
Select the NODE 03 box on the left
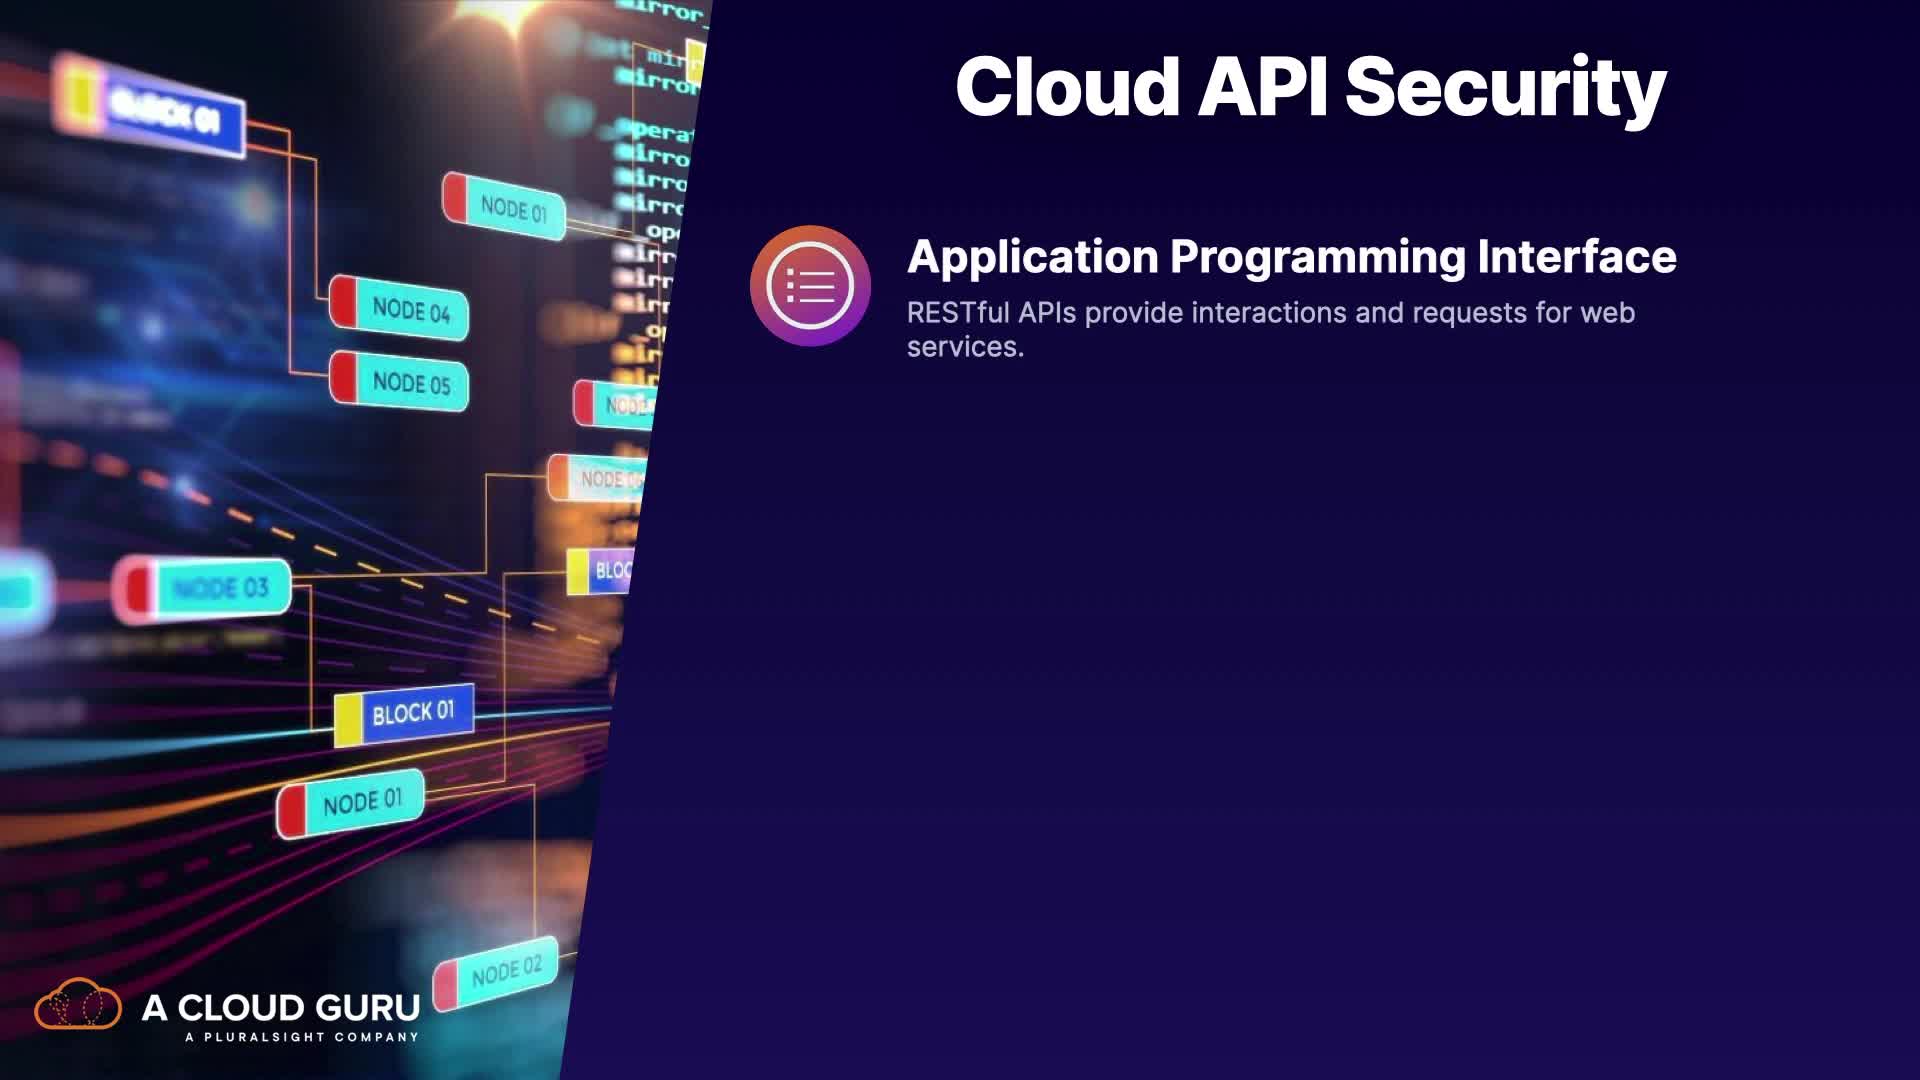pyautogui.click(x=220, y=588)
